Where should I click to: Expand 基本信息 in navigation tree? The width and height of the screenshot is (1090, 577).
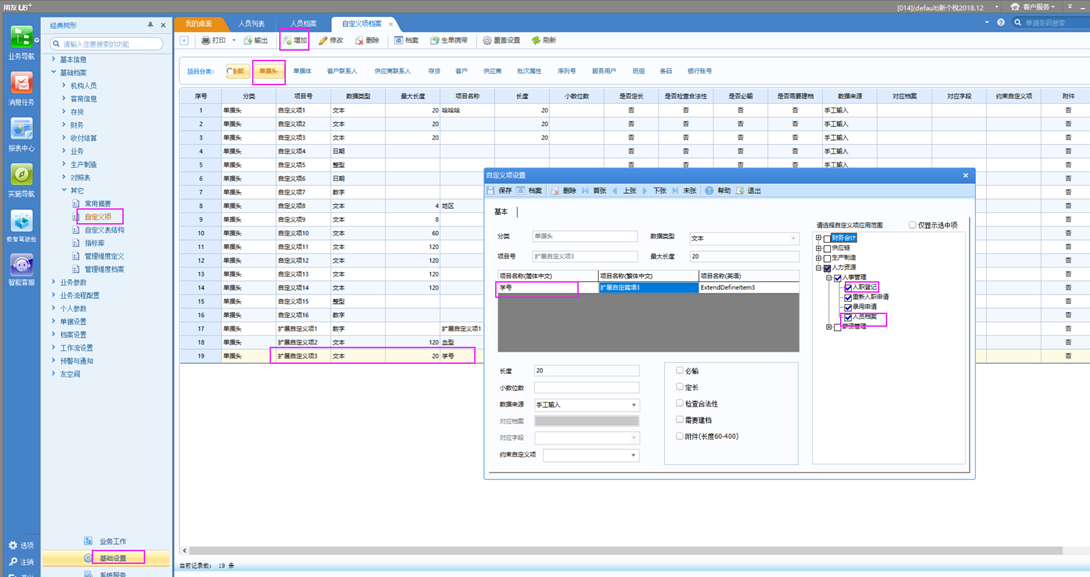(x=54, y=59)
